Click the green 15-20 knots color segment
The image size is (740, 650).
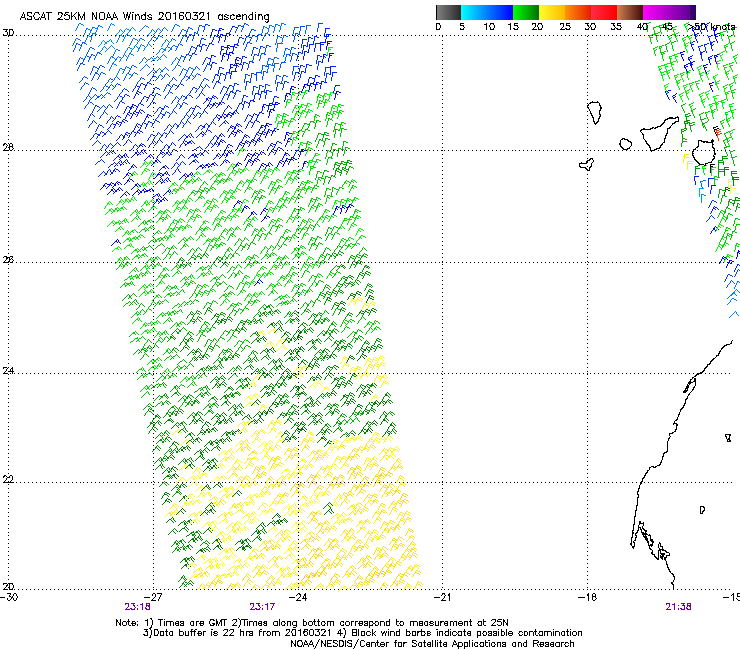click(526, 12)
